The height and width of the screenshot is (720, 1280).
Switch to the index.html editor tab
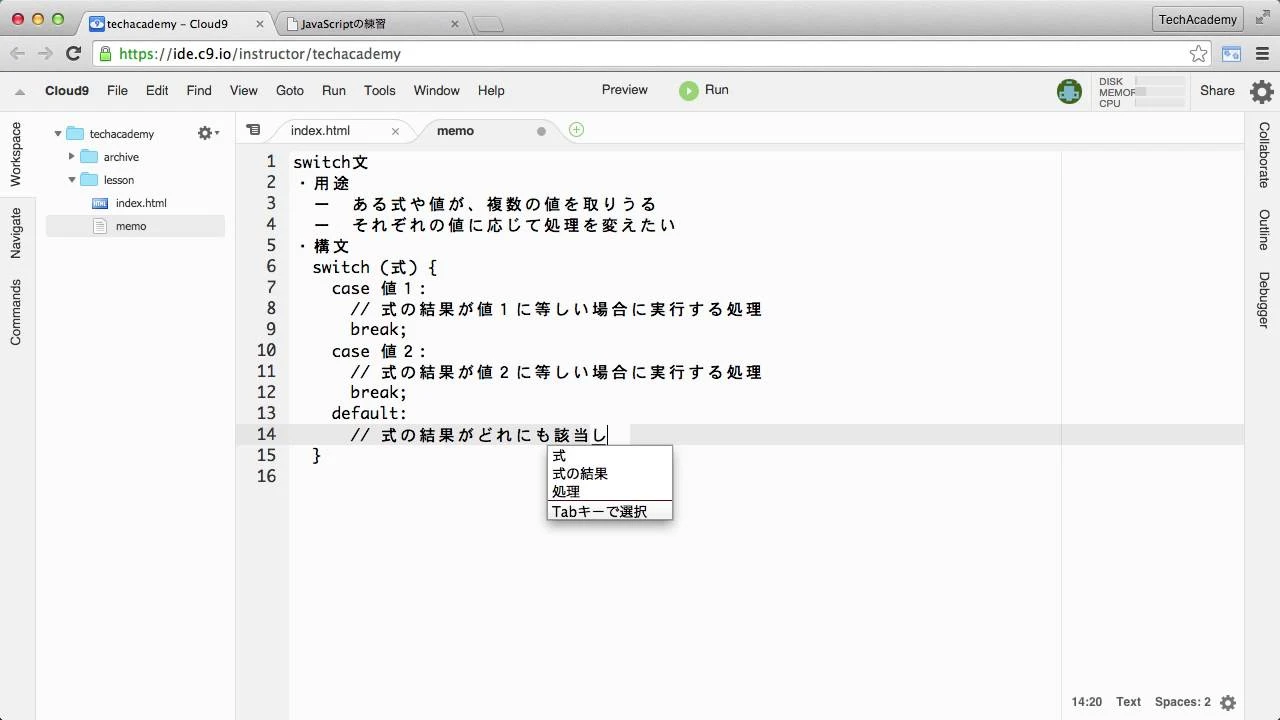320,130
